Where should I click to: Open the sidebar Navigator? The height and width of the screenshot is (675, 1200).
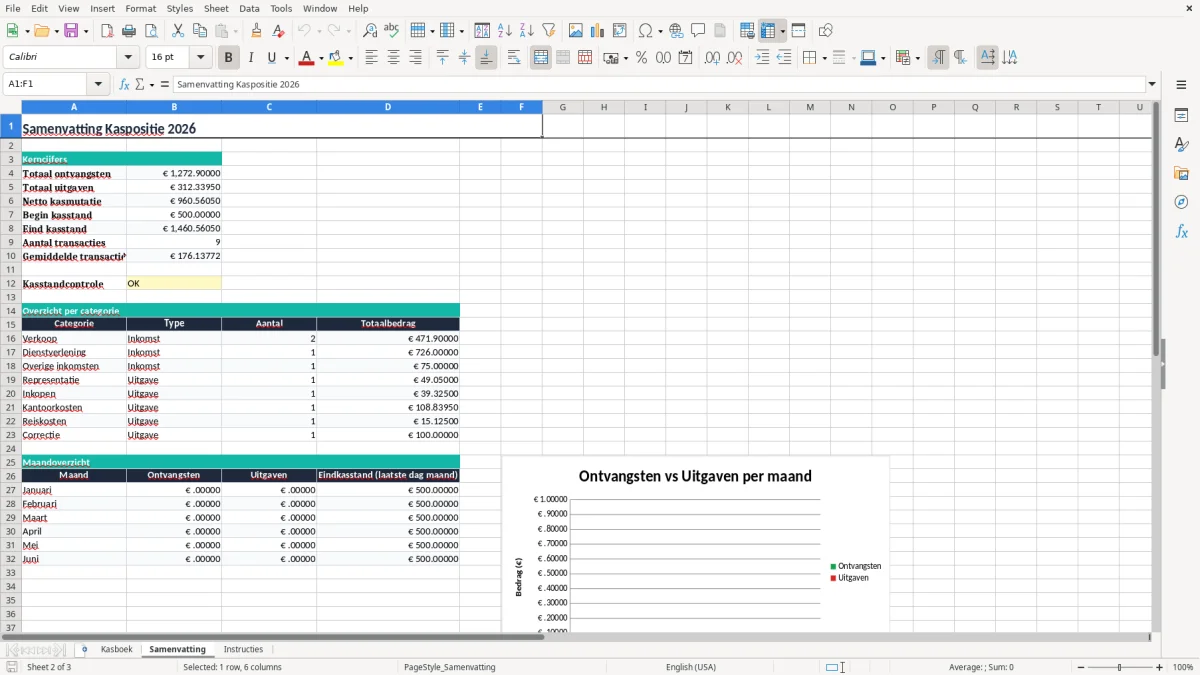click(x=1181, y=202)
